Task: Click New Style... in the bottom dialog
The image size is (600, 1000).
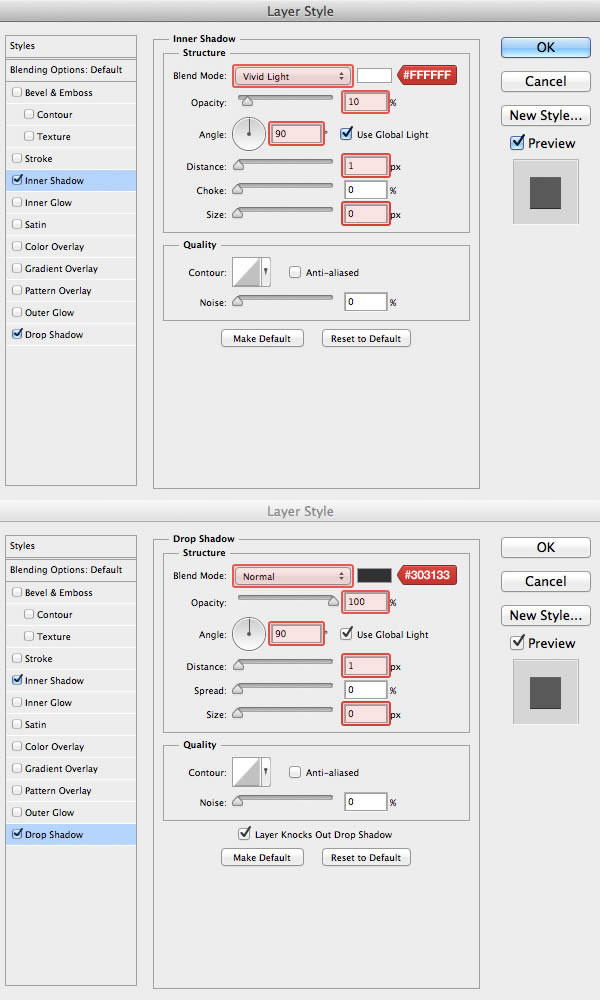Action: tap(546, 615)
